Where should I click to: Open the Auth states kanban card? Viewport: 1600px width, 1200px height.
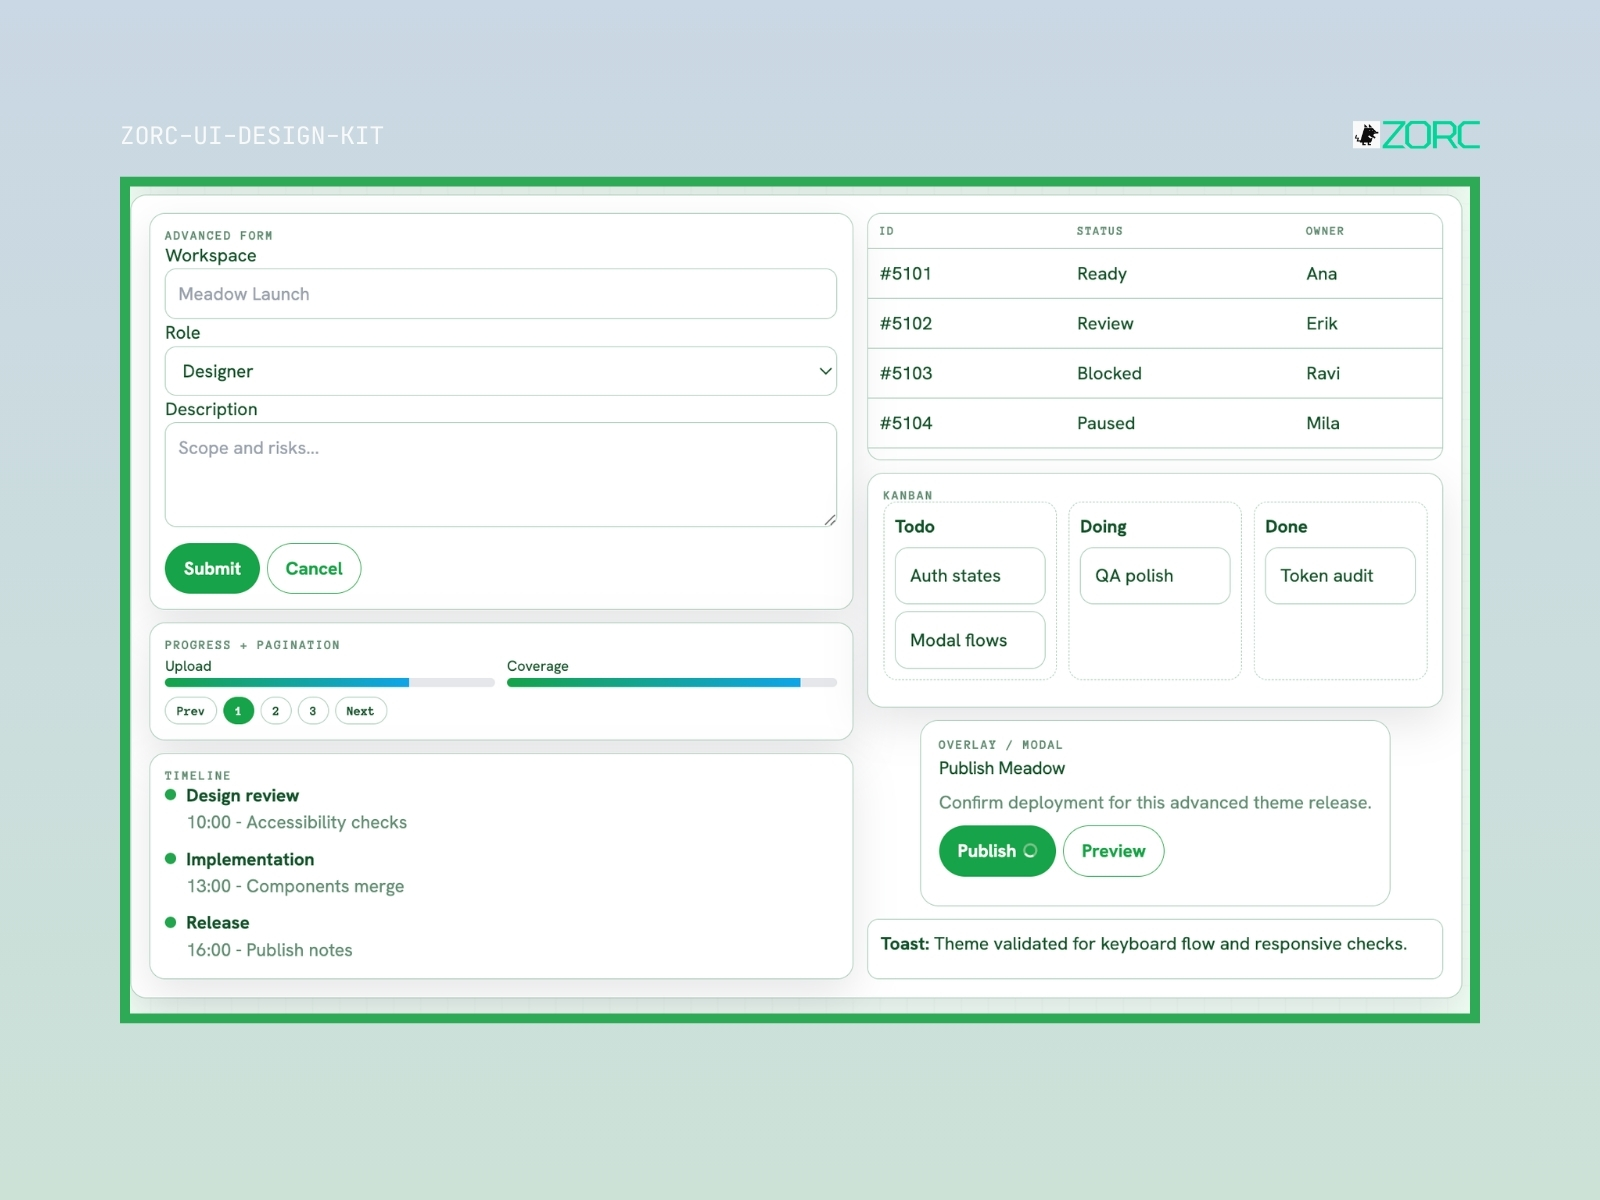tap(970, 576)
